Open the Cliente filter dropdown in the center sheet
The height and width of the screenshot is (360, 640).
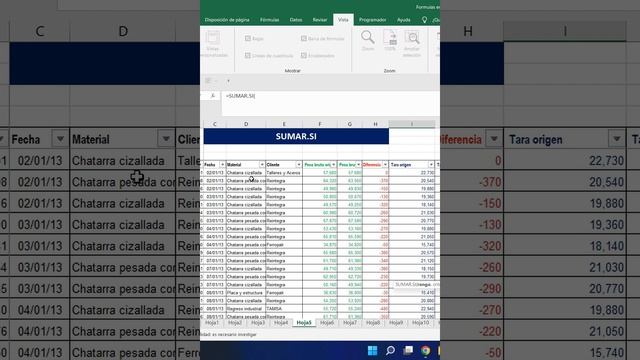point(299,164)
